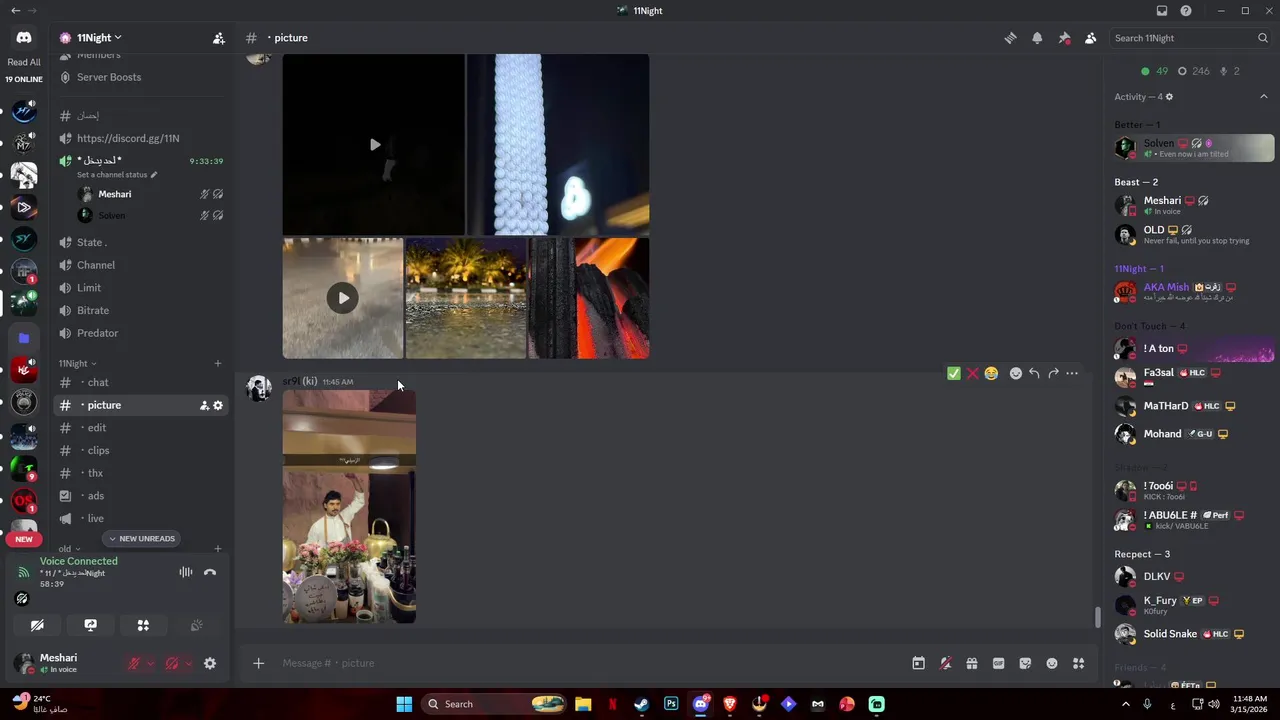Edit picture channel settings gear
Viewport: 1280px width, 720px height.
[218, 405]
